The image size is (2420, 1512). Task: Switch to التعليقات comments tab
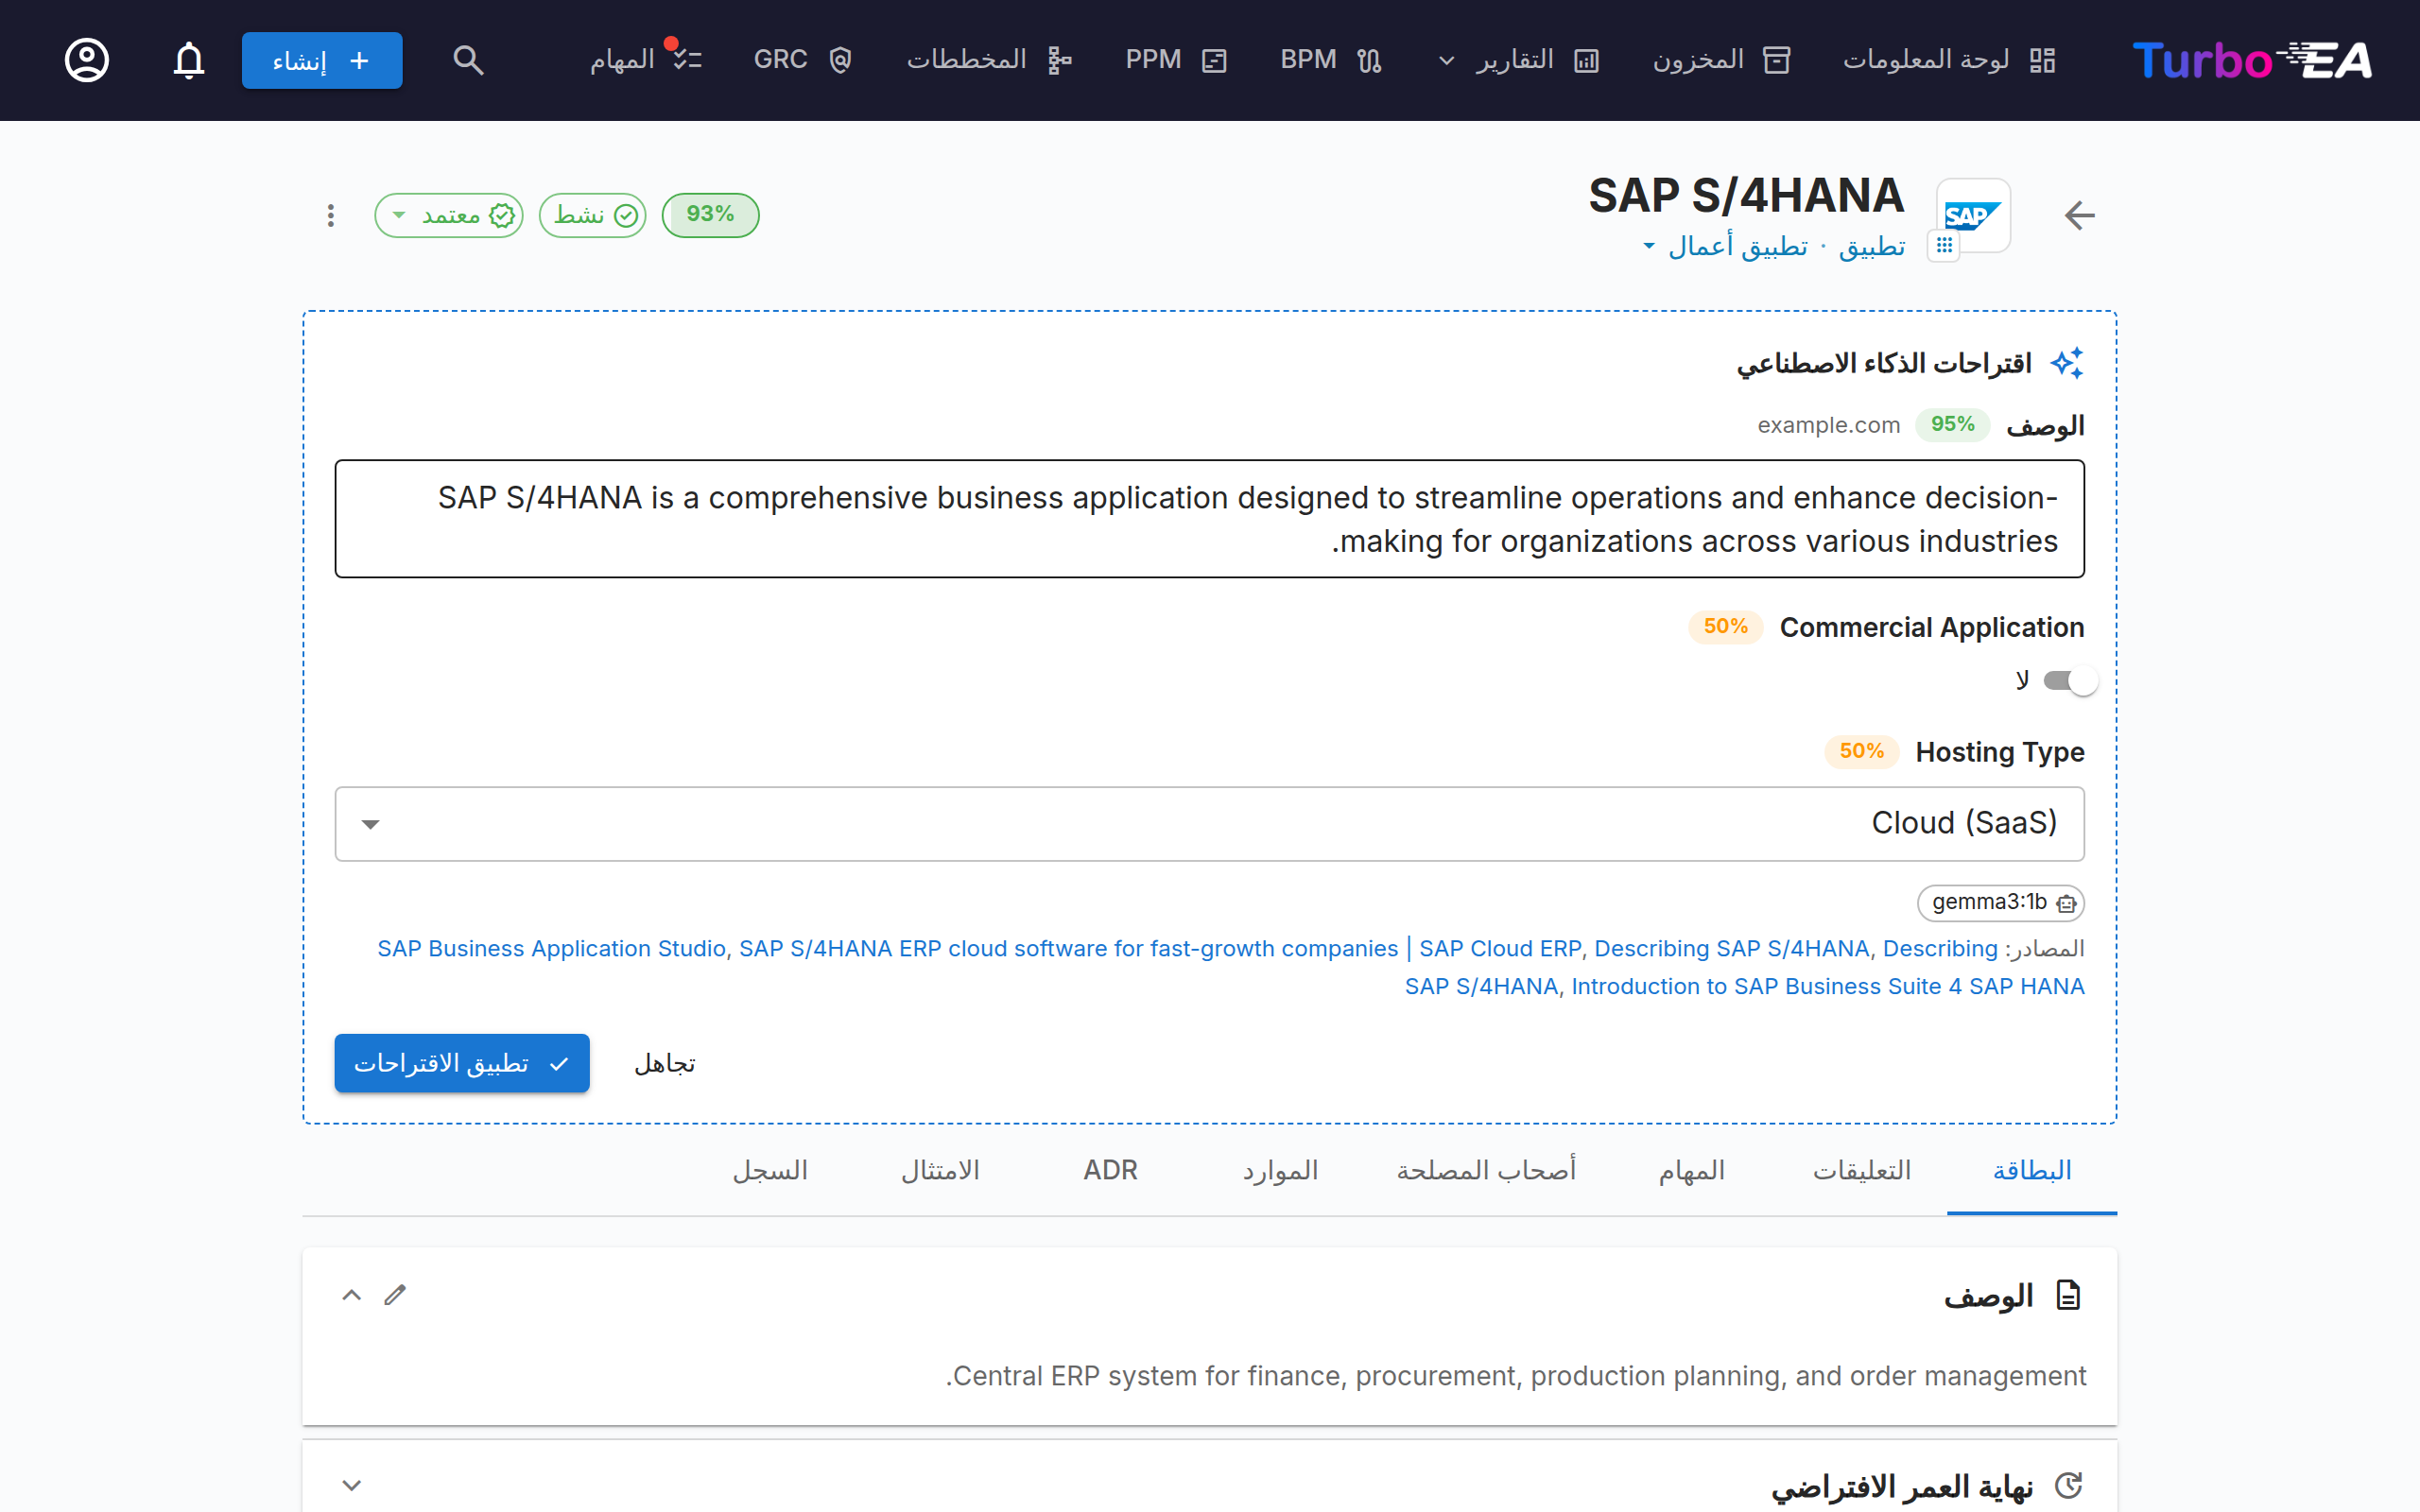[1862, 1171]
